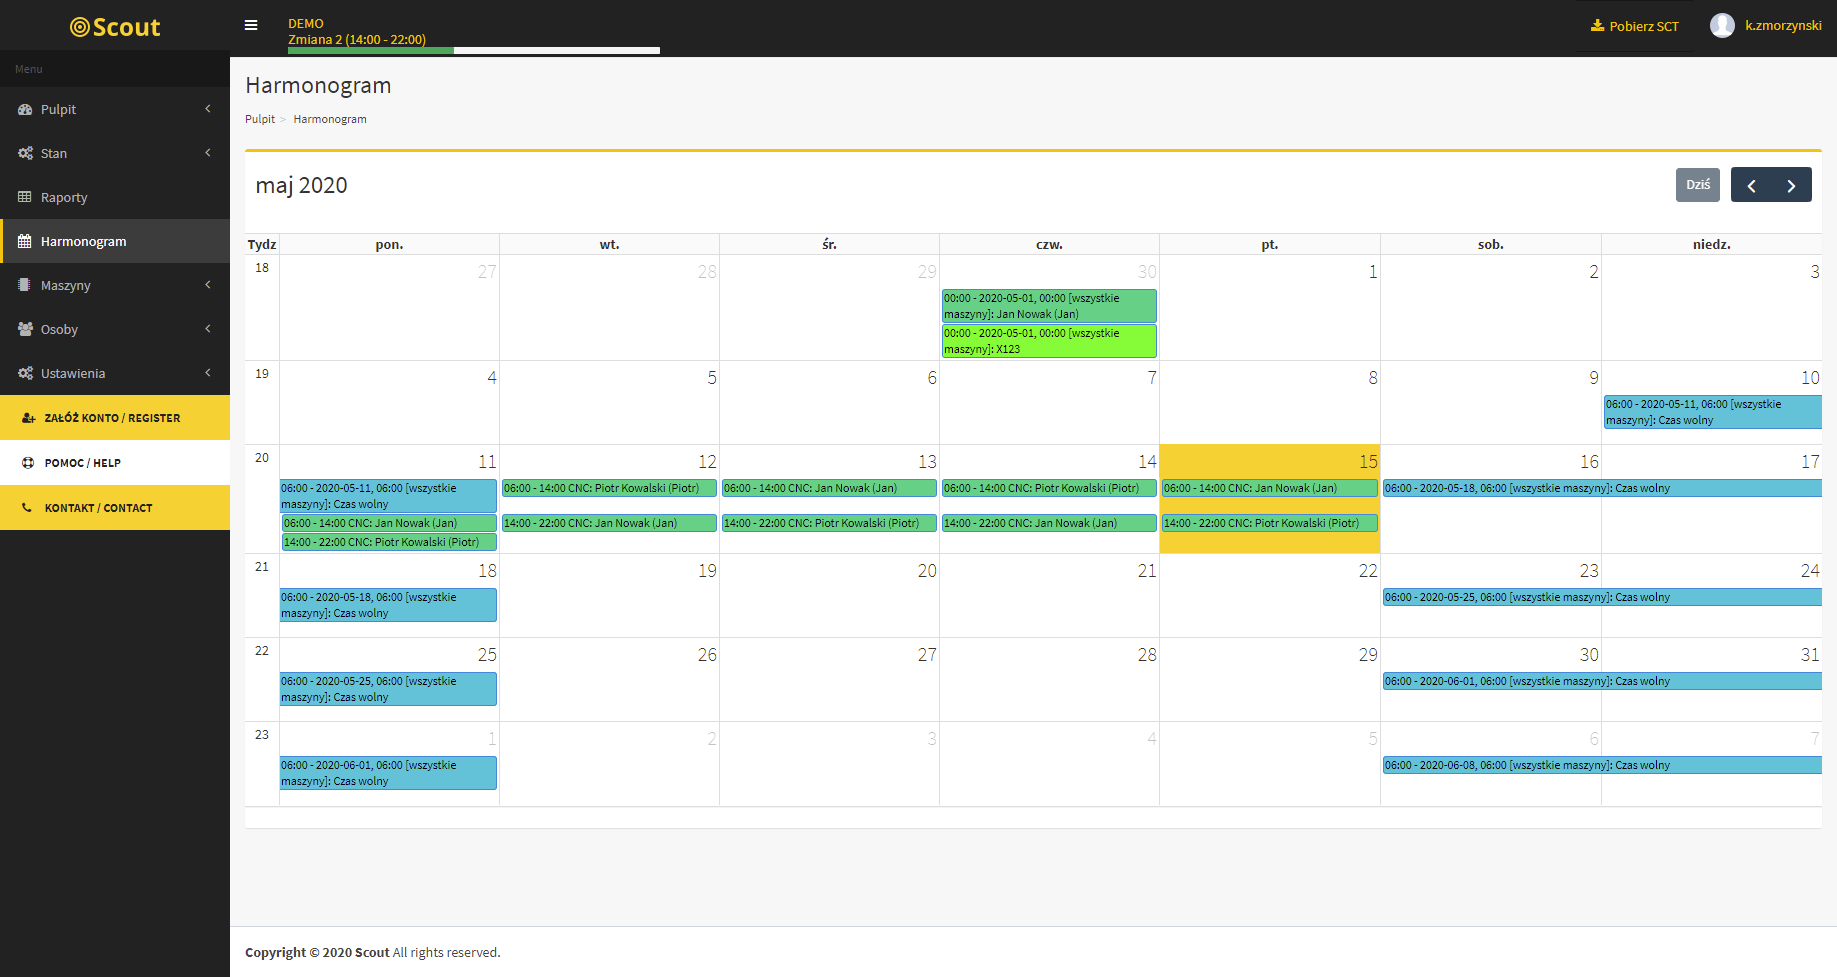The image size is (1837, 977).
Task: Open the Raporty menu item
Action: coord(115,198)
